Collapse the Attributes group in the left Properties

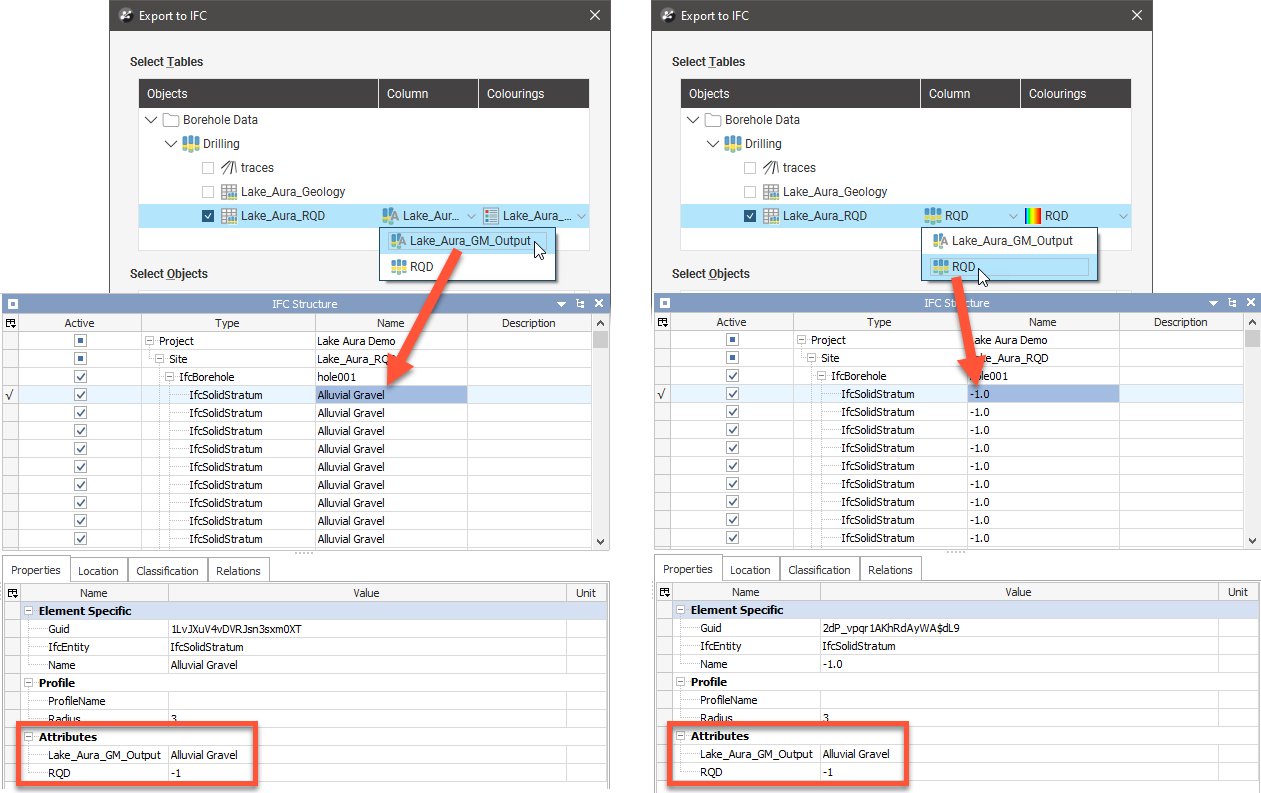[x=28, y=737]
